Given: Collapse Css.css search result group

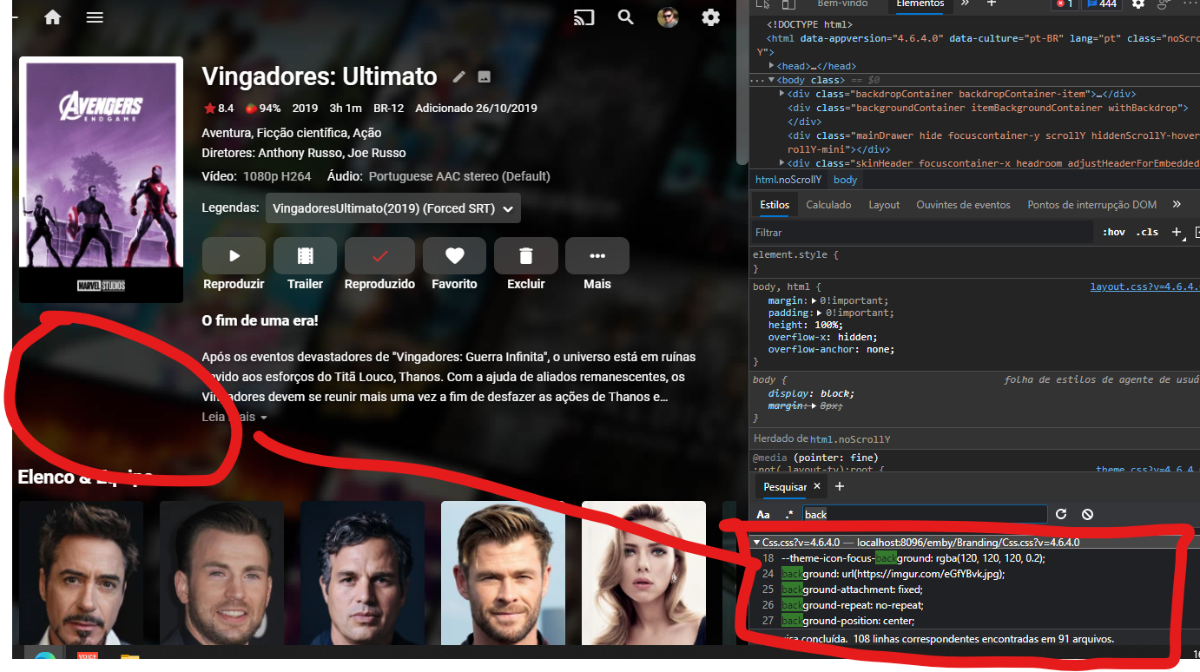Looking at the screenshot, I should click(x=757, y=542).
